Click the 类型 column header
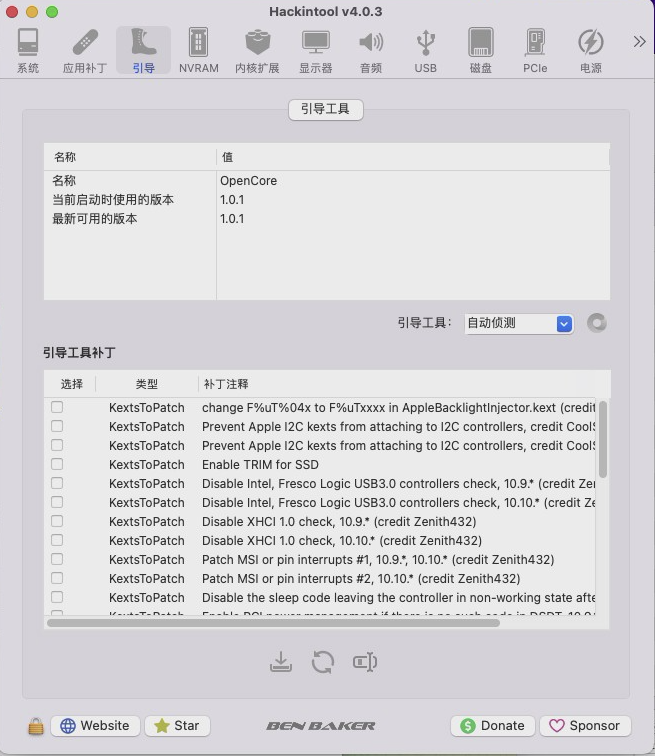Image resolution: width=655 pixels, height=756 pixels. coord(147,384)
